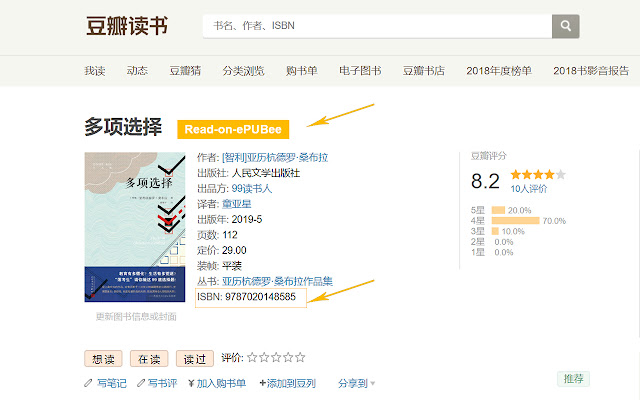Rate one star in 评价
This screenshot has height=400, width=640.
point(252,358)
